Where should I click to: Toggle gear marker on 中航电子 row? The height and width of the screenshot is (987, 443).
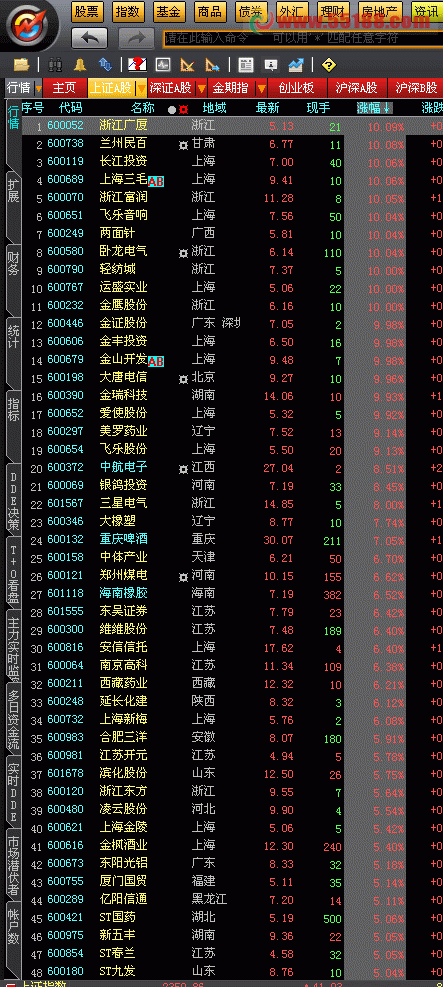pos(183,469)
